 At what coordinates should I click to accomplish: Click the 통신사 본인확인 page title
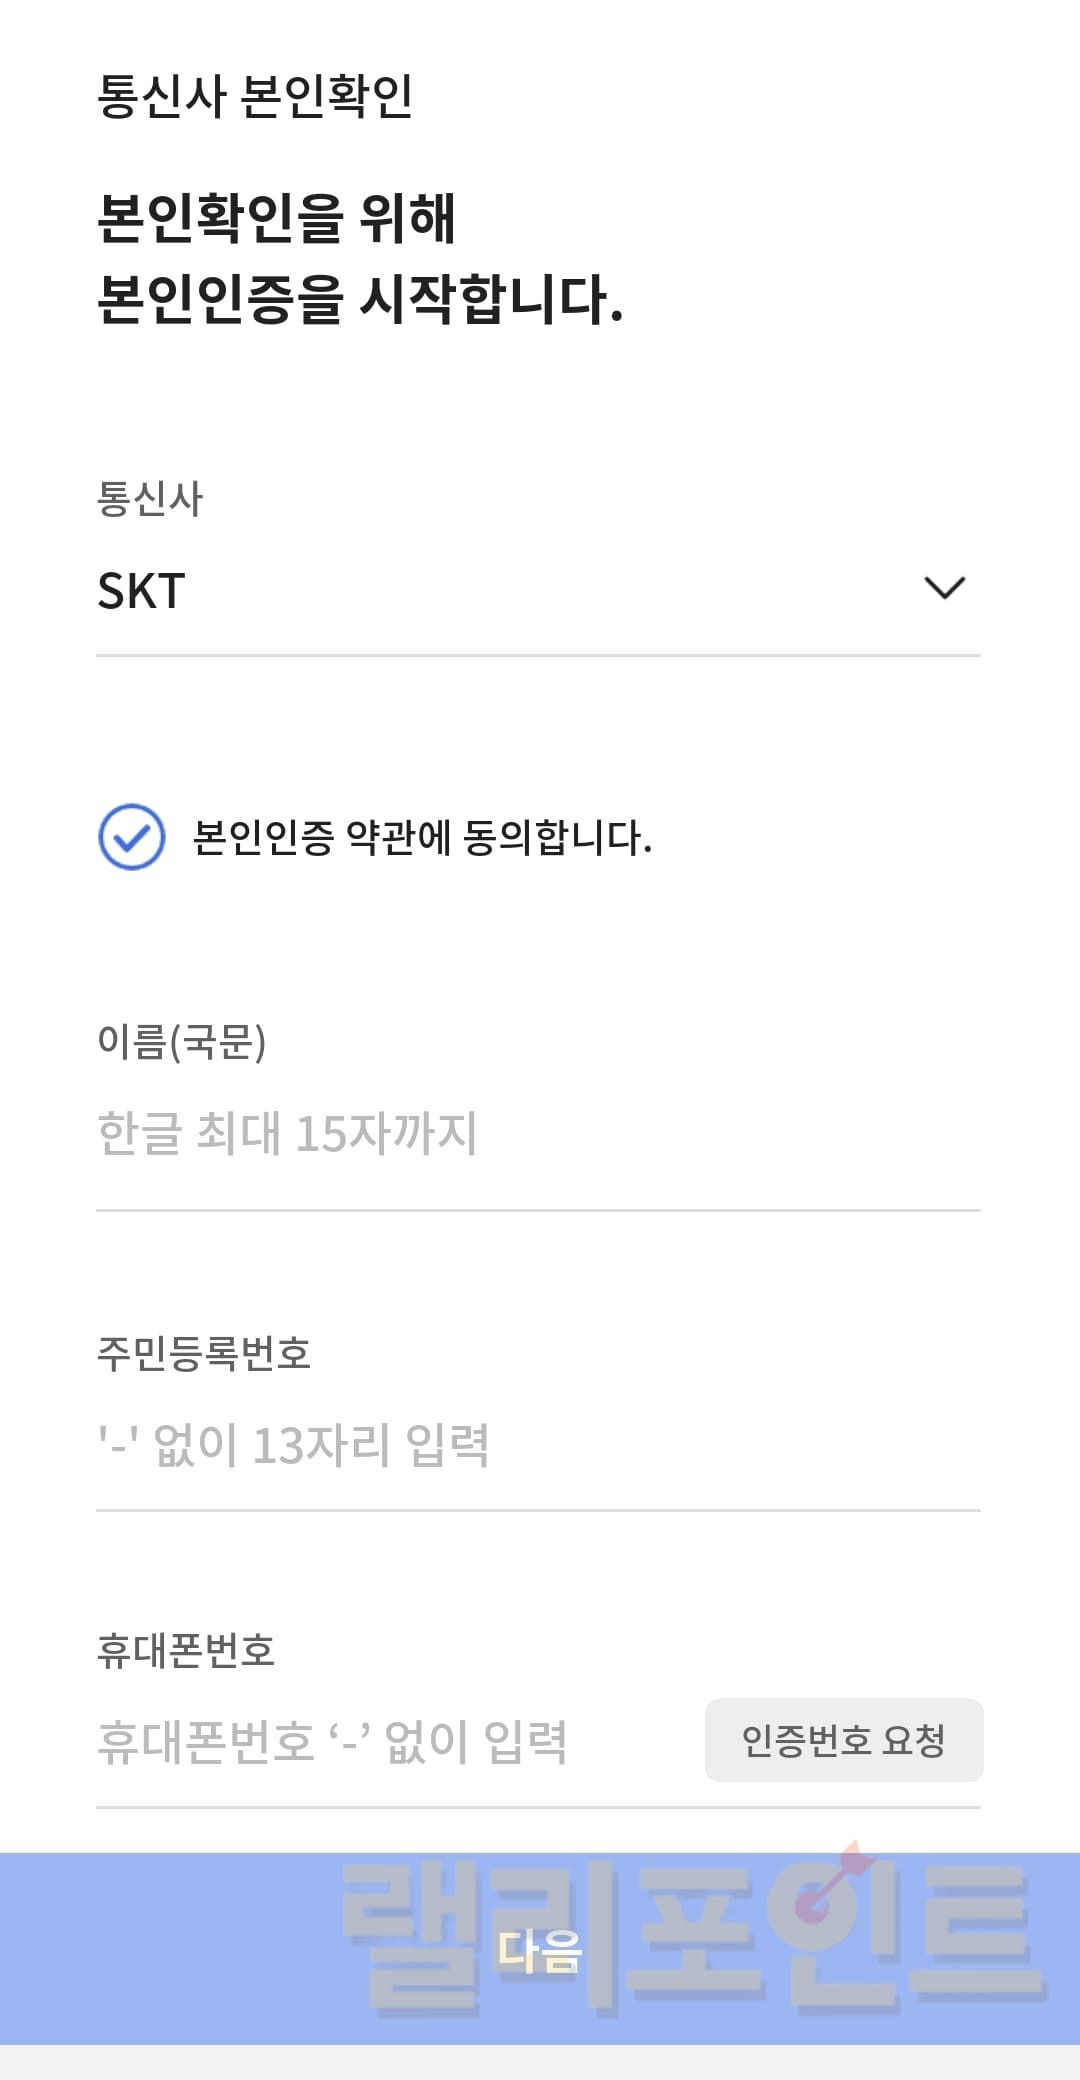255,97
